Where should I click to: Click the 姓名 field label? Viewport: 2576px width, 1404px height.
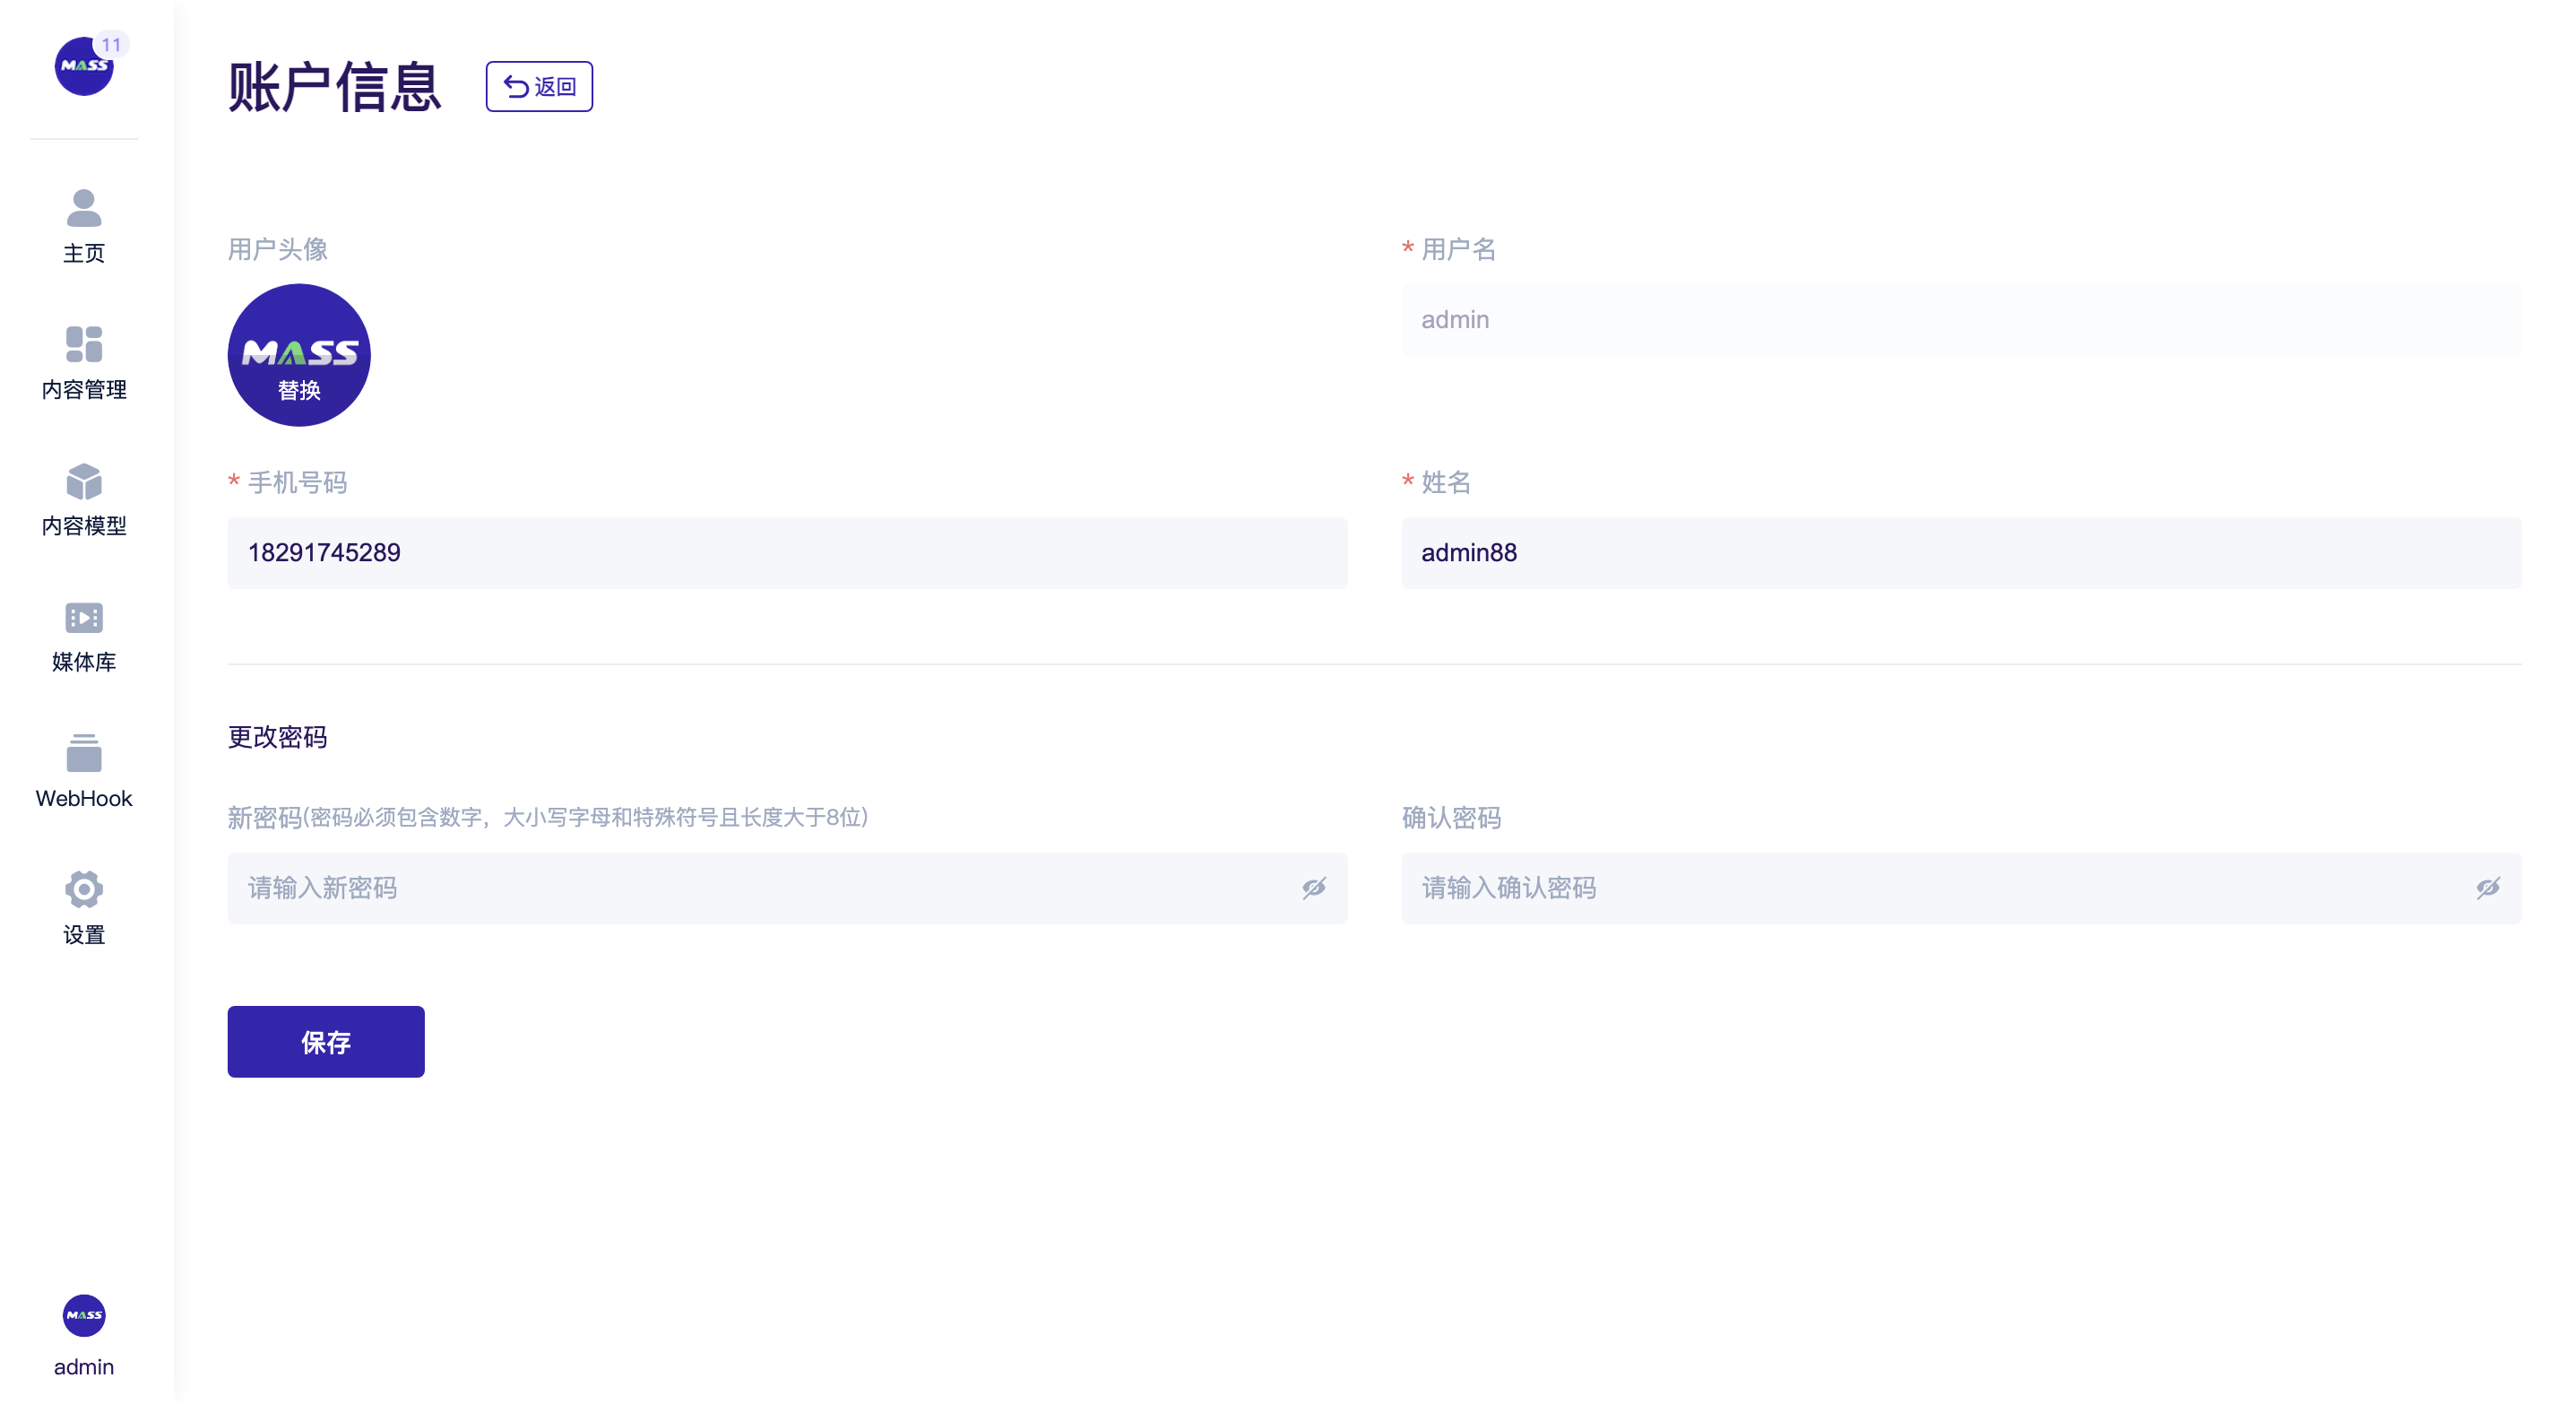tap(1446, 483)
